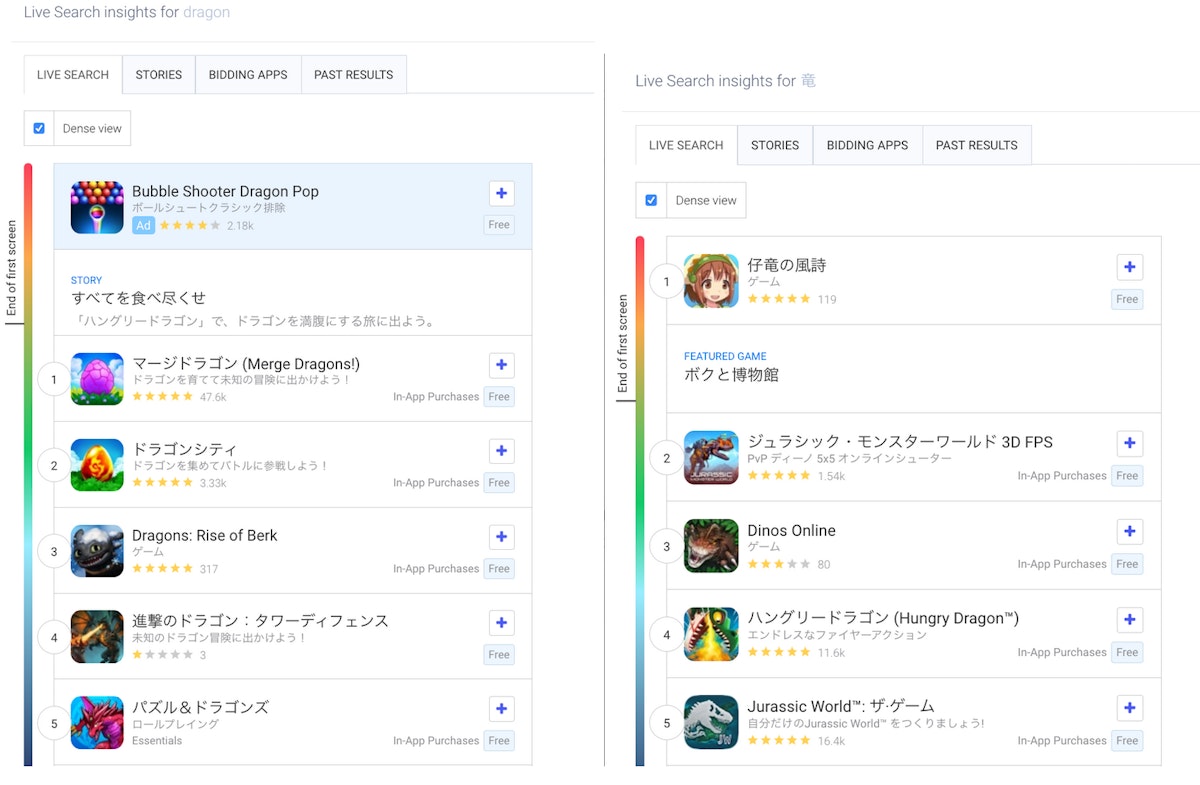Click the Dinos Online app icon
1200x785 pixels.
pos(711,546)
